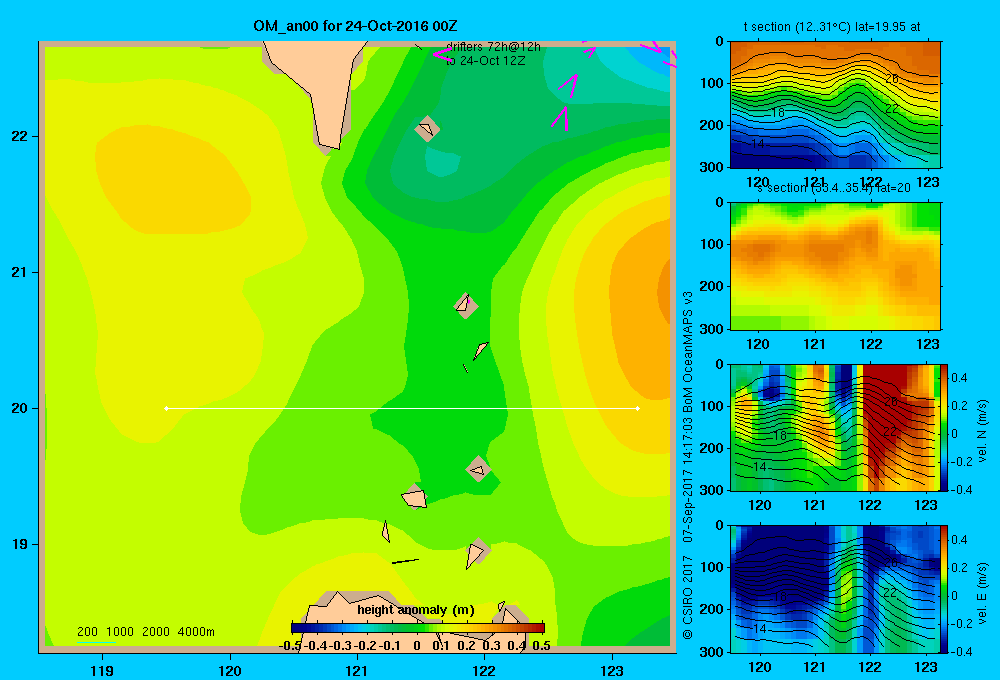Click the vel. N color scale bar

(944, 427)
